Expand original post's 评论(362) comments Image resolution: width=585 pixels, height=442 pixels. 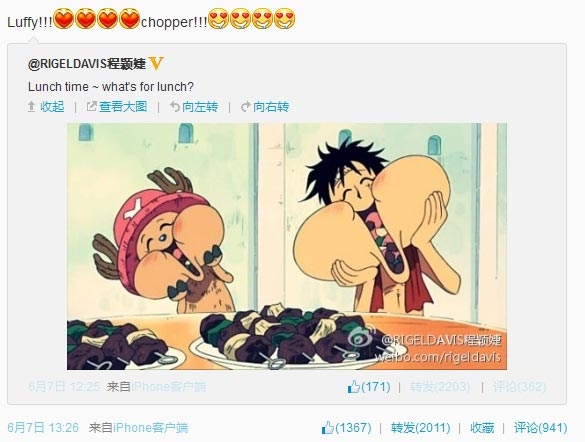tap(519, 386)
